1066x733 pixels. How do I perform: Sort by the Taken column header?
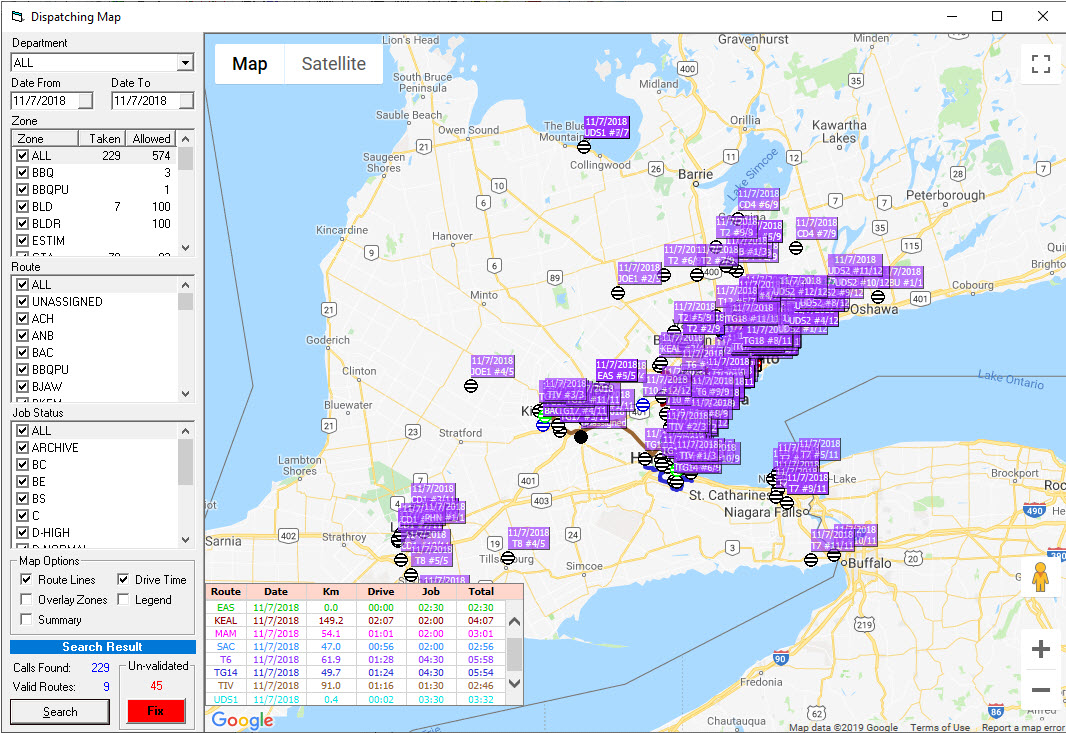[102, 139]
